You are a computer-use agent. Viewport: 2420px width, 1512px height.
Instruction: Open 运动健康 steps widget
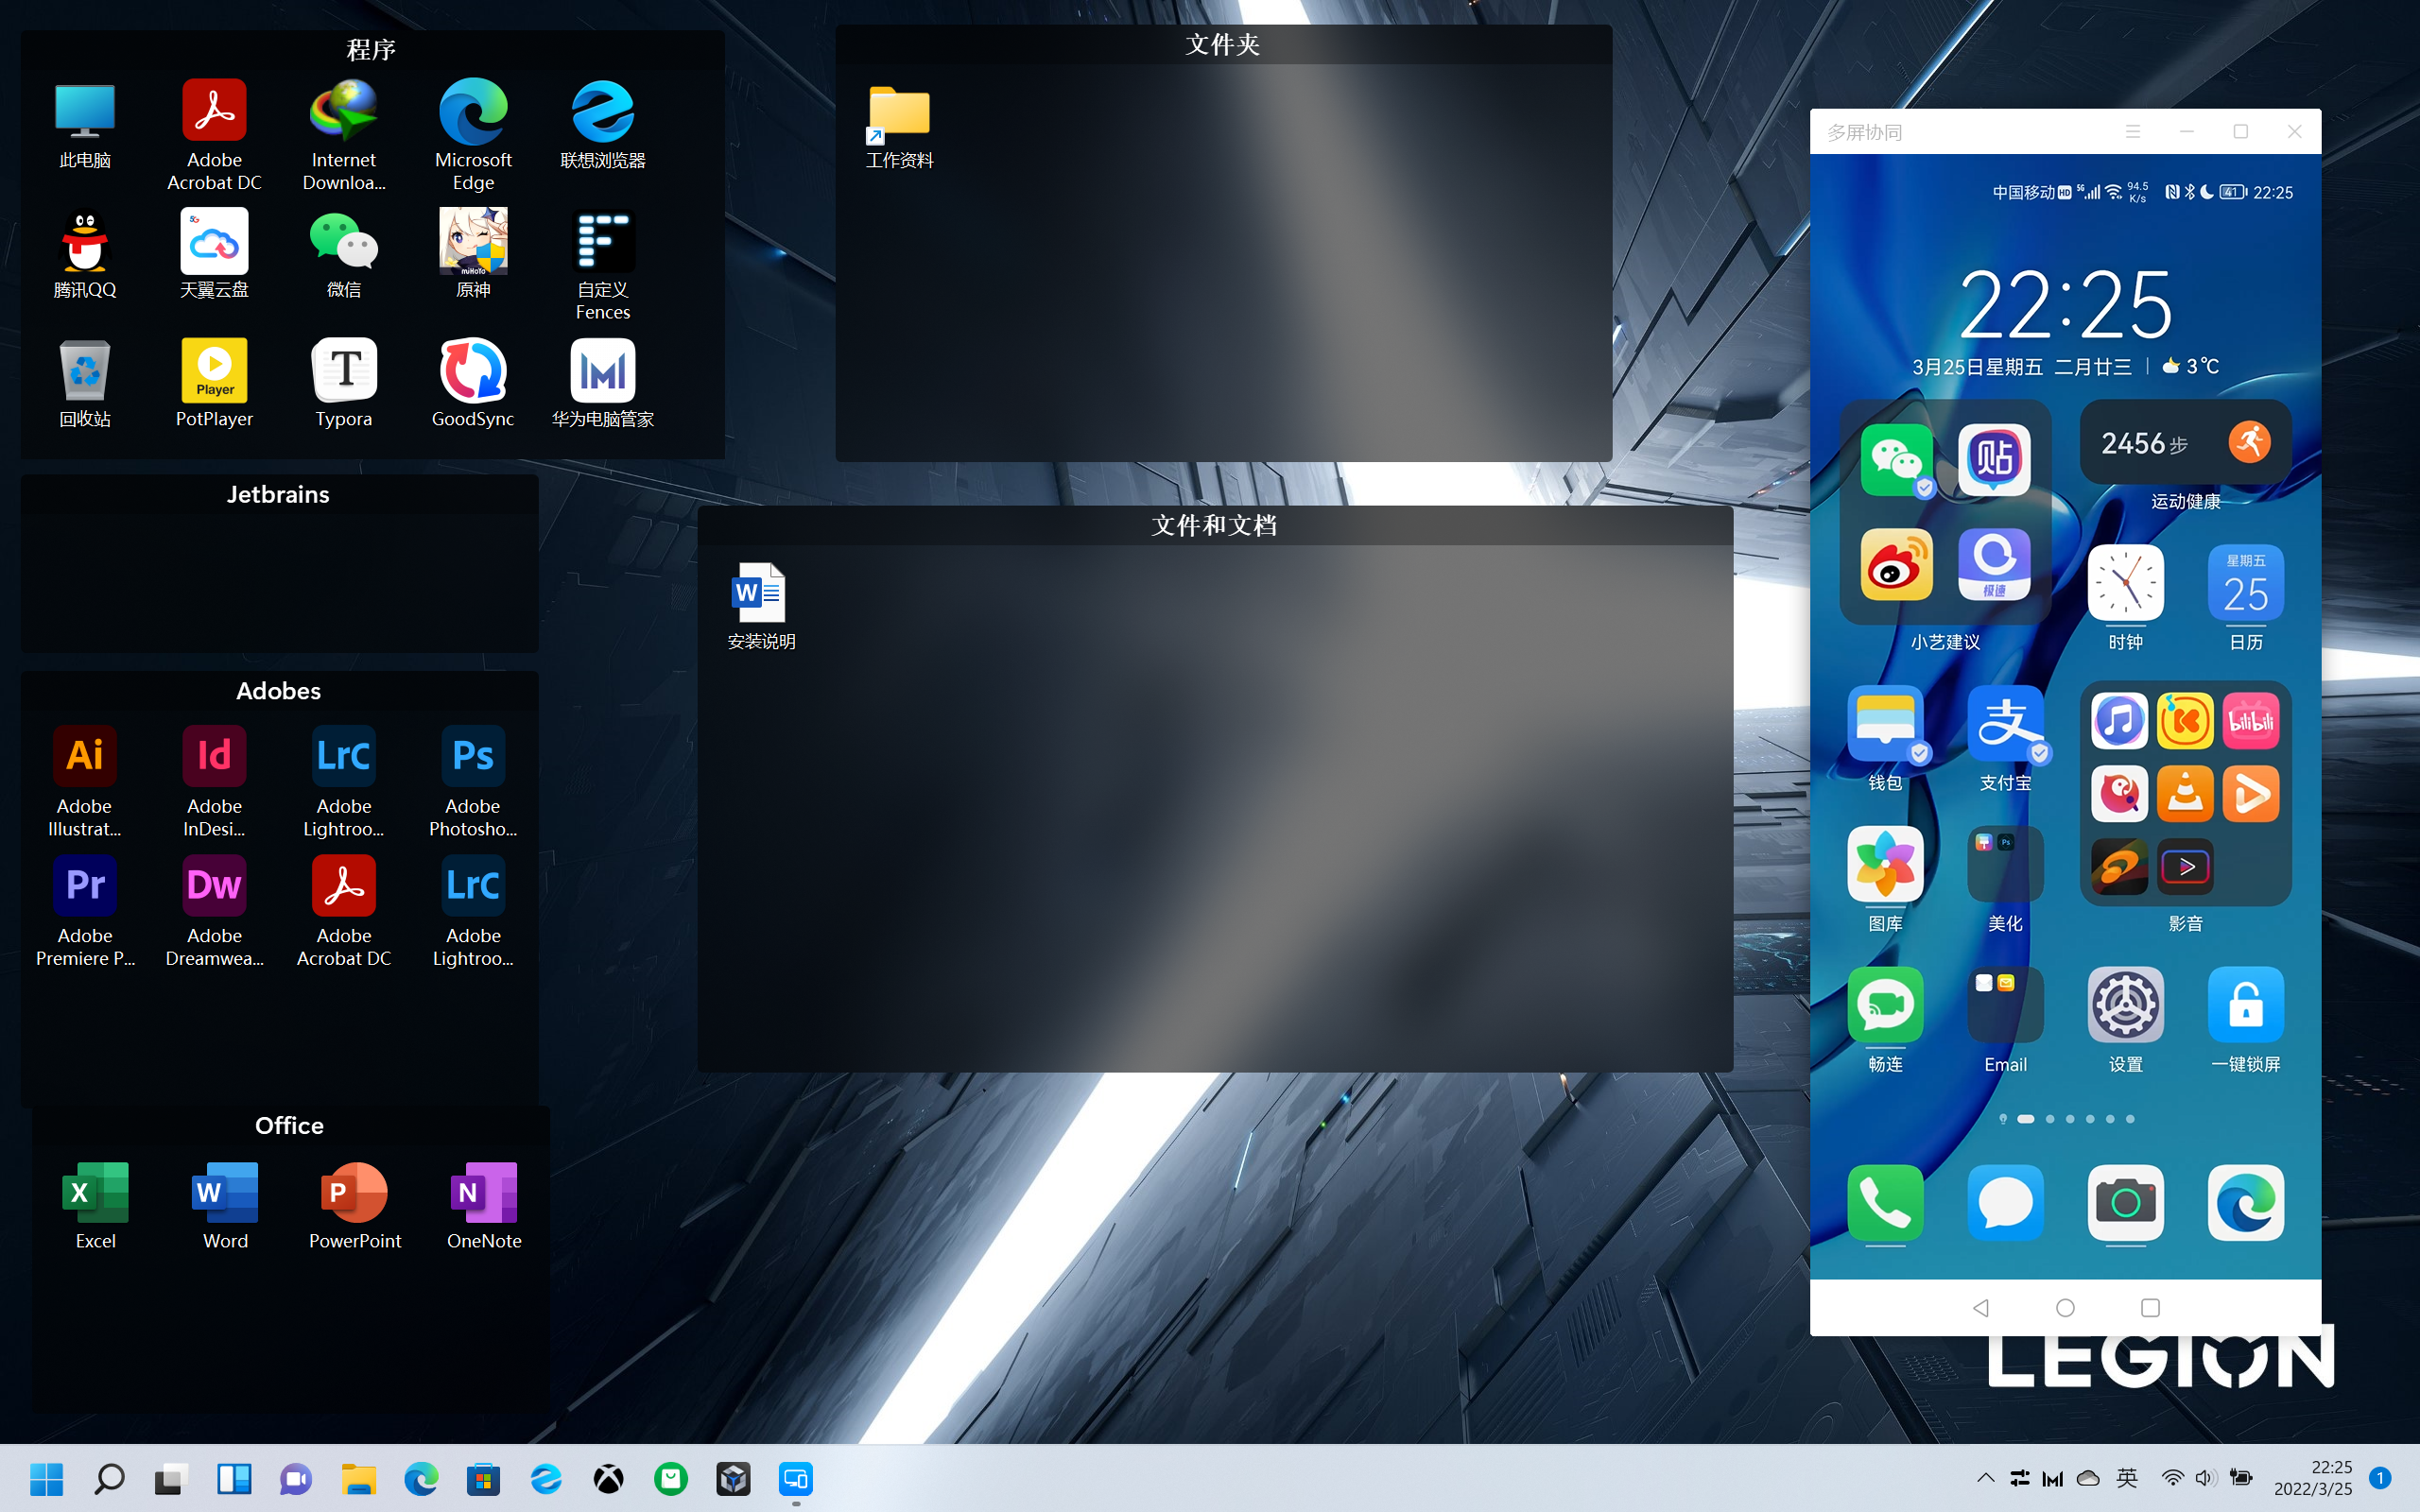(x=2185, y=443)
